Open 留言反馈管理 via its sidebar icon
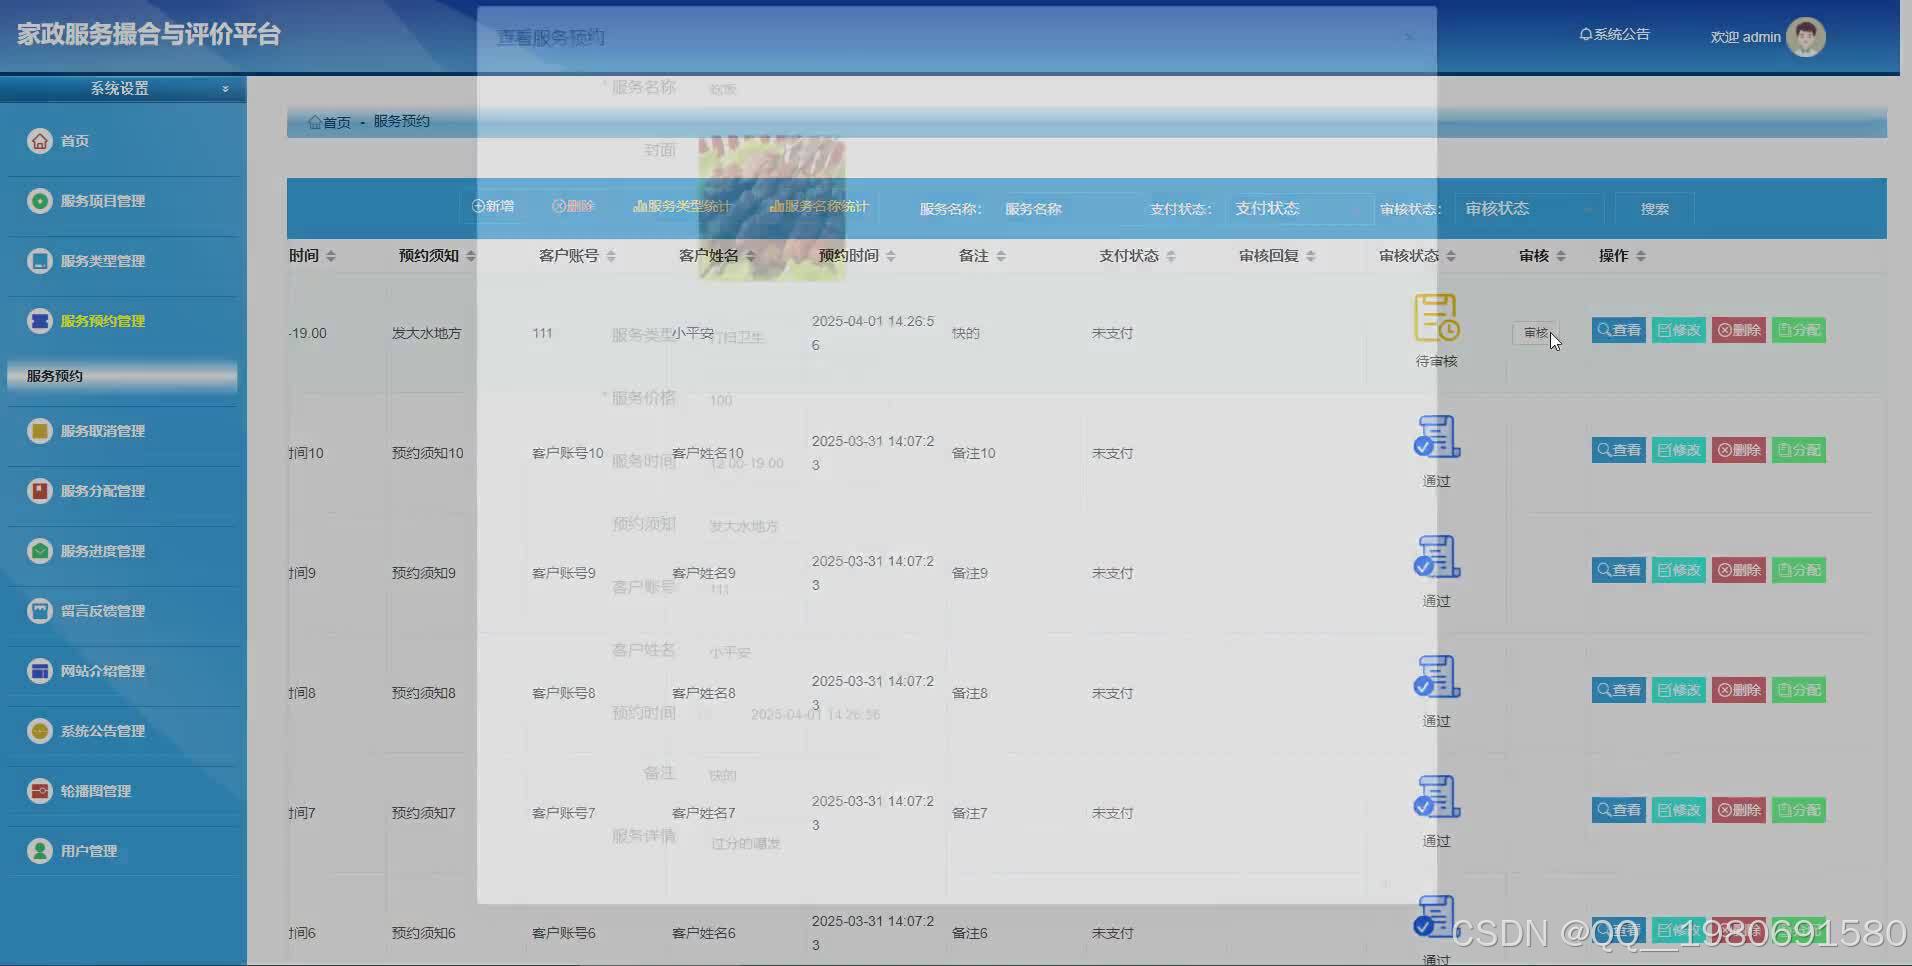Image resolution: width=1912 pixels, height=966 pixels. point(39,610)
